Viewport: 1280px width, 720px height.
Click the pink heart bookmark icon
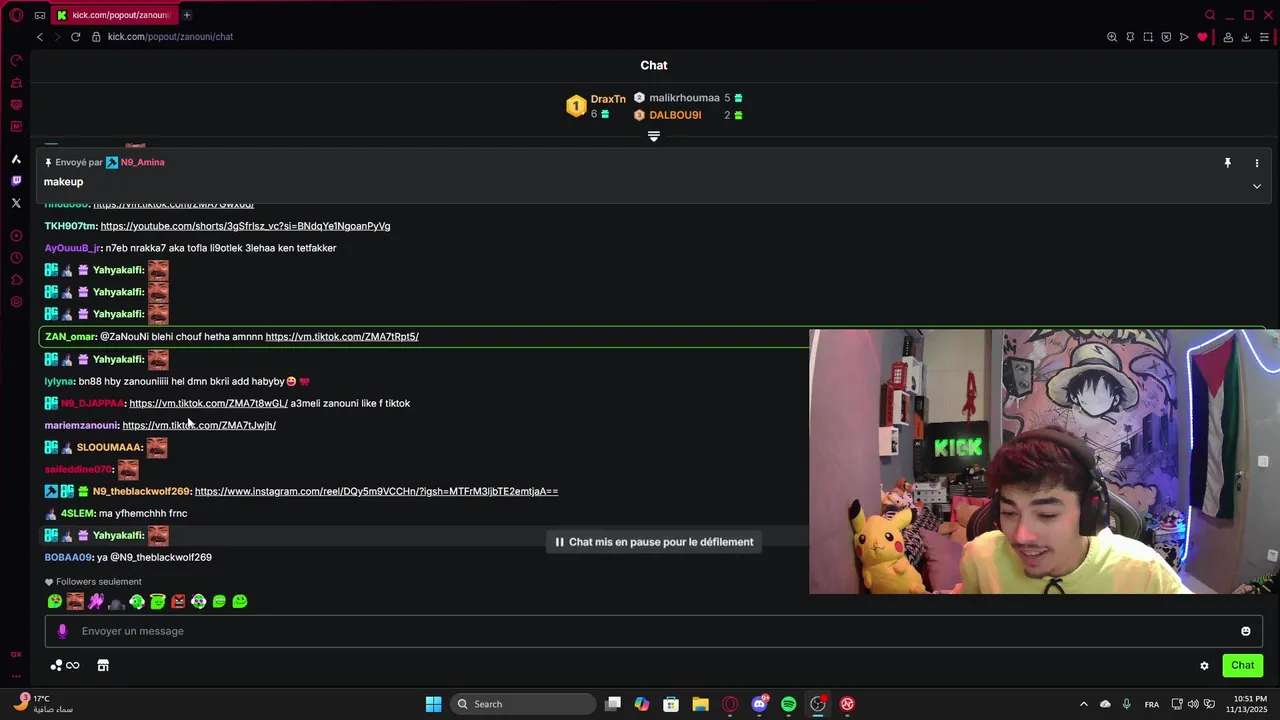(x=1202, y=37)
